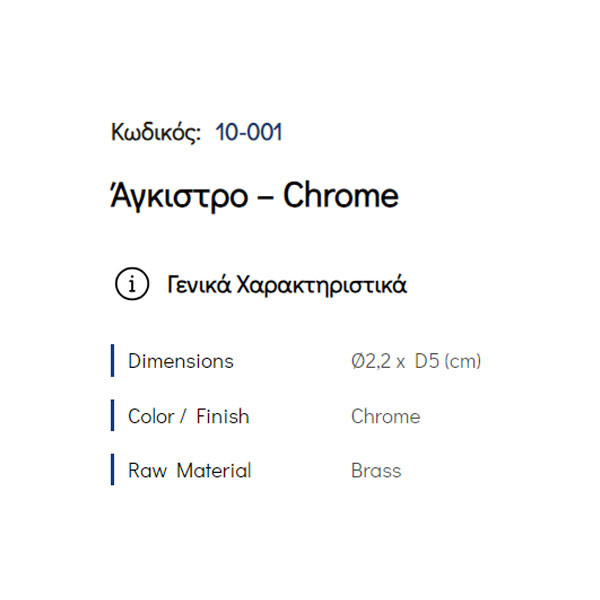The height and width of the screenshot is (600, 600).
Task: Click the "Γενικά Χαρακτηριστικά" heading
Action: 286,284
